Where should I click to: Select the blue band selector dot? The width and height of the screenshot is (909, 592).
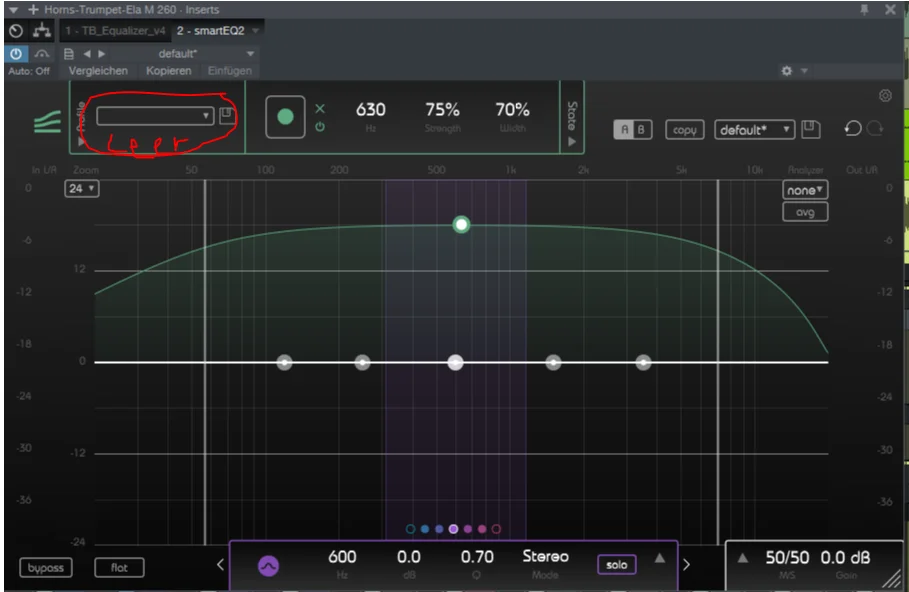(x=425, y=529)
